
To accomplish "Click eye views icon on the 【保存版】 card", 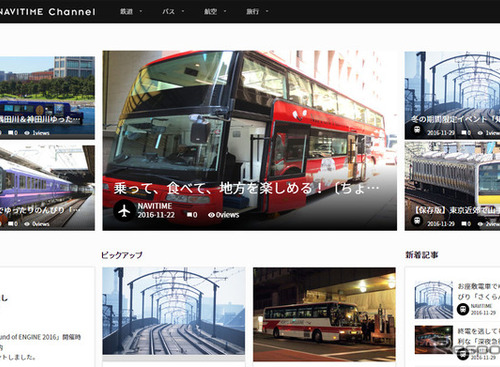I will click(x=480, y=224).
